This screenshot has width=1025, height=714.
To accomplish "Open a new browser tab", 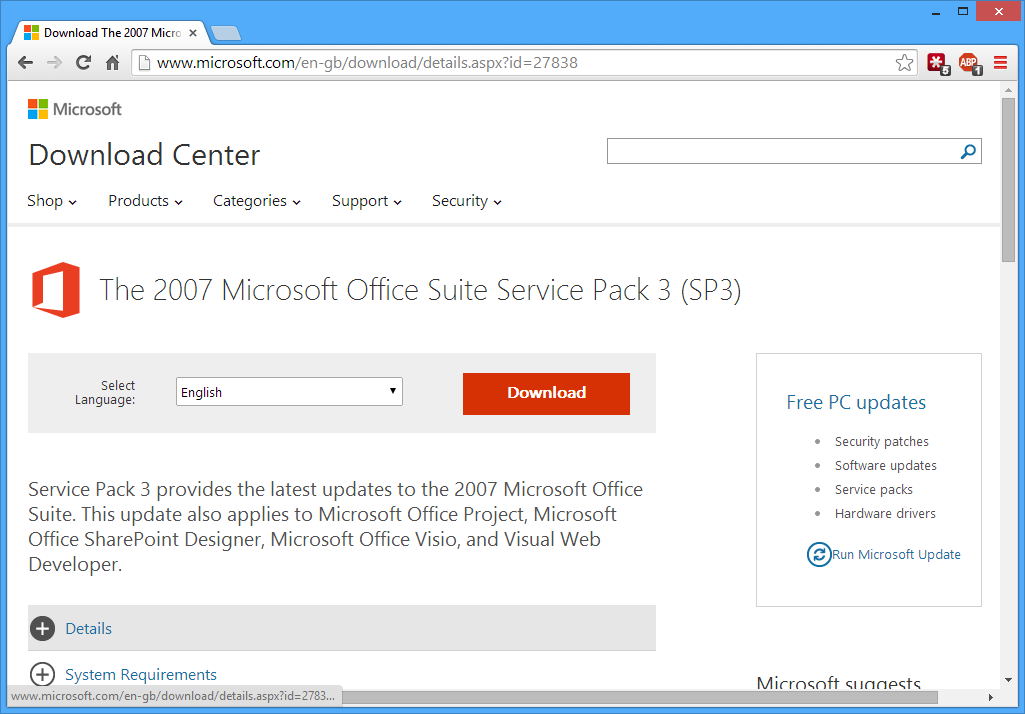I will [226, 33].
